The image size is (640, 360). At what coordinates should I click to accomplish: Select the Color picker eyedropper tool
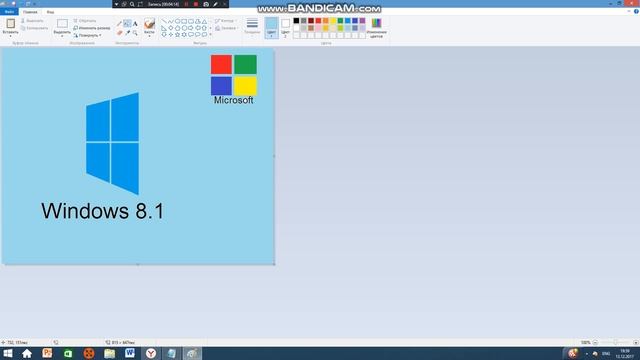pyautogui.click(x=127, y=33)
